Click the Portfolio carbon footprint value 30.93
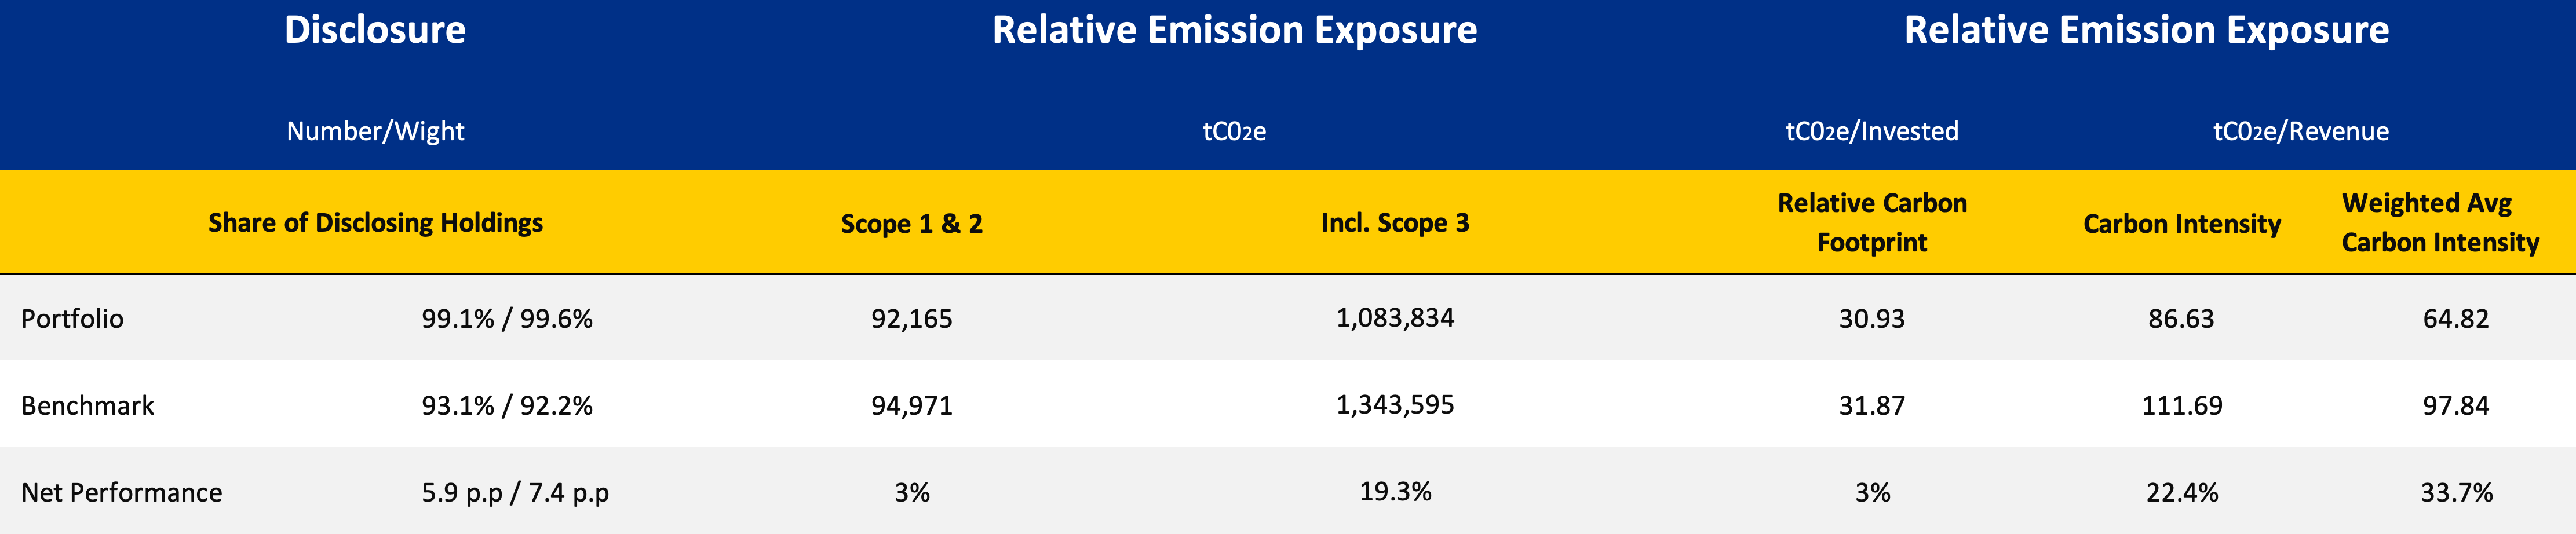This screenshot has width=2576, height=534. click(x=1872, y=318)
